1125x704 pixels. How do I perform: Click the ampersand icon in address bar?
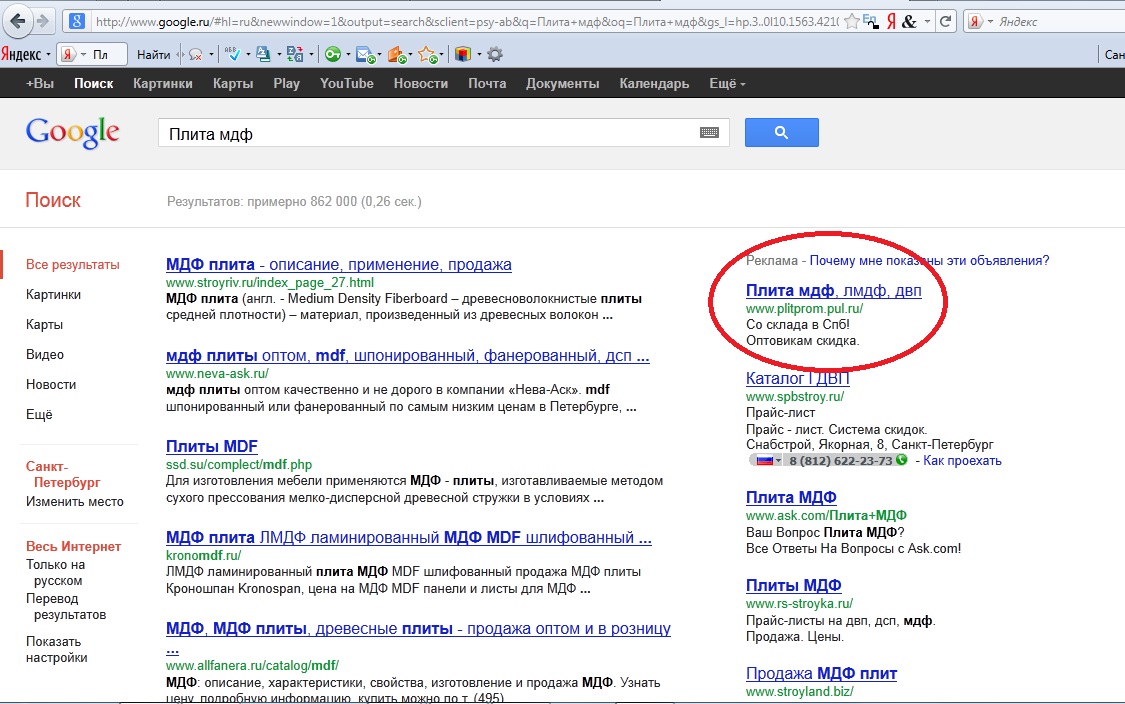tap(909, 22)
